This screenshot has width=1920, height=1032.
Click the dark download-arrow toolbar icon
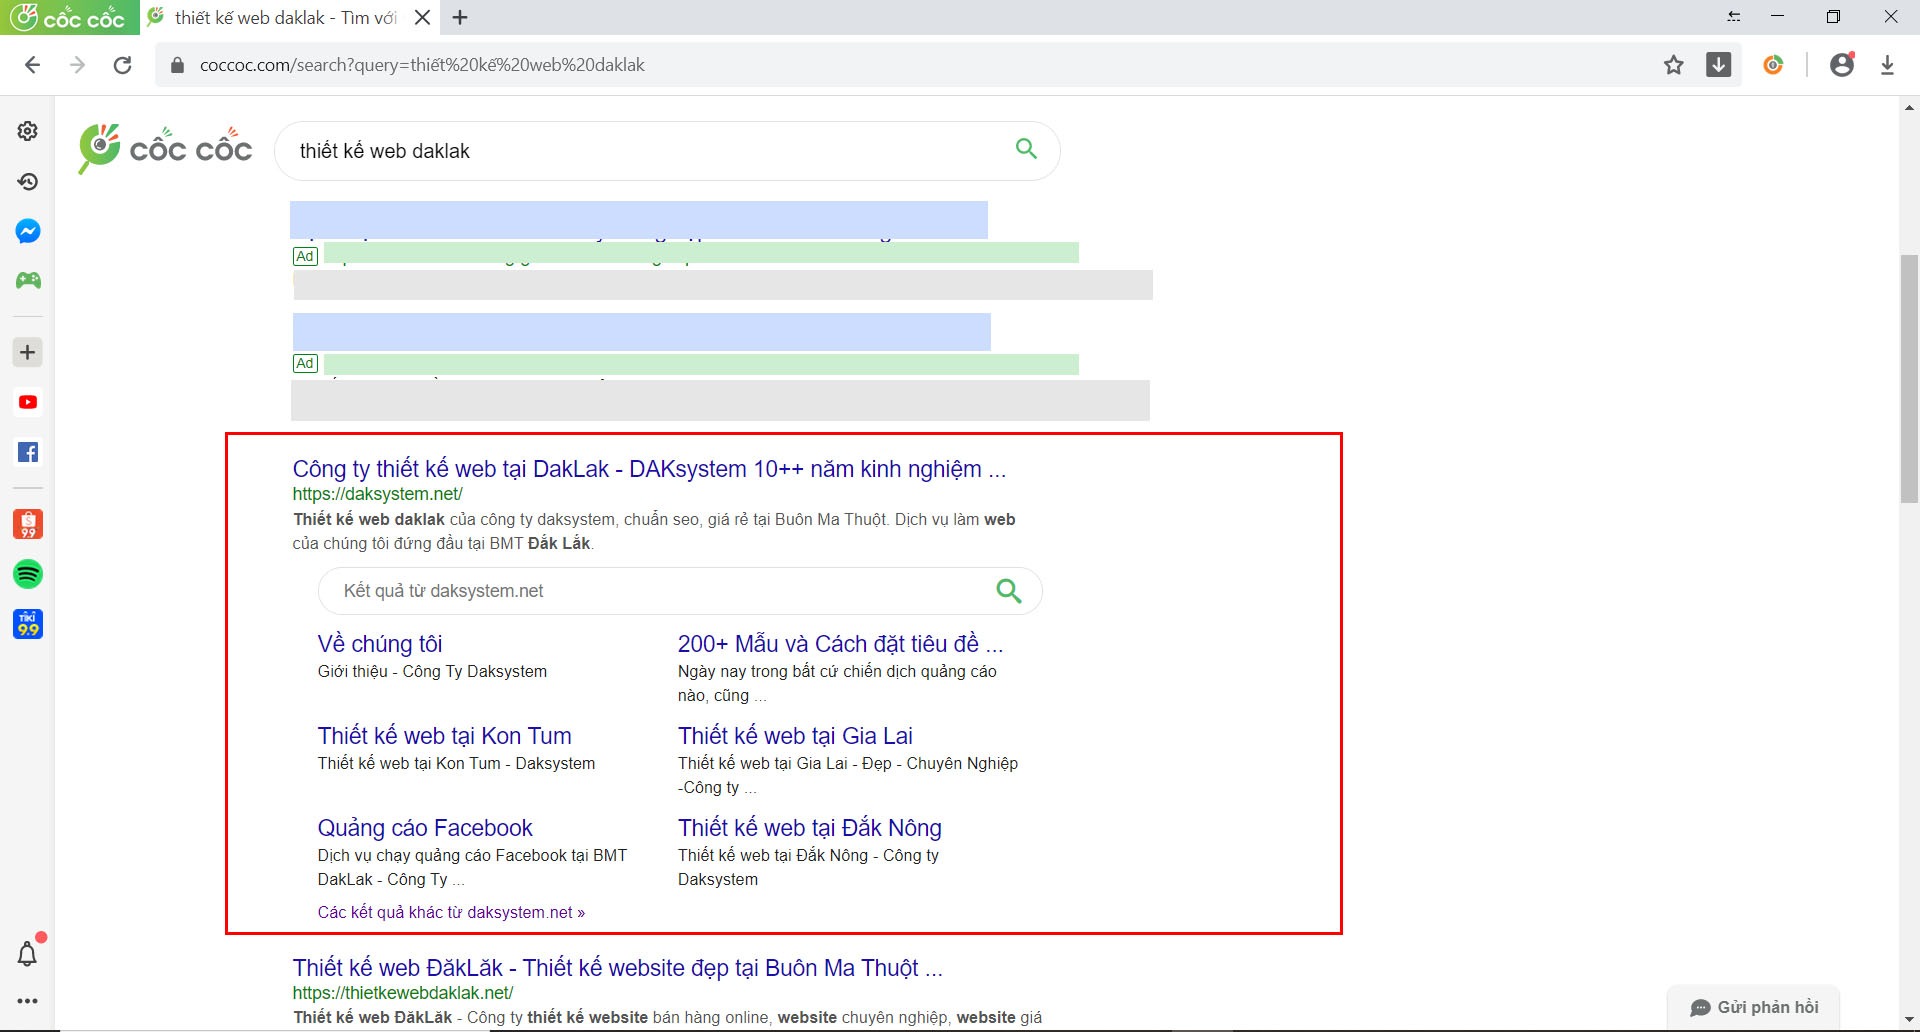pos(1719,65)
